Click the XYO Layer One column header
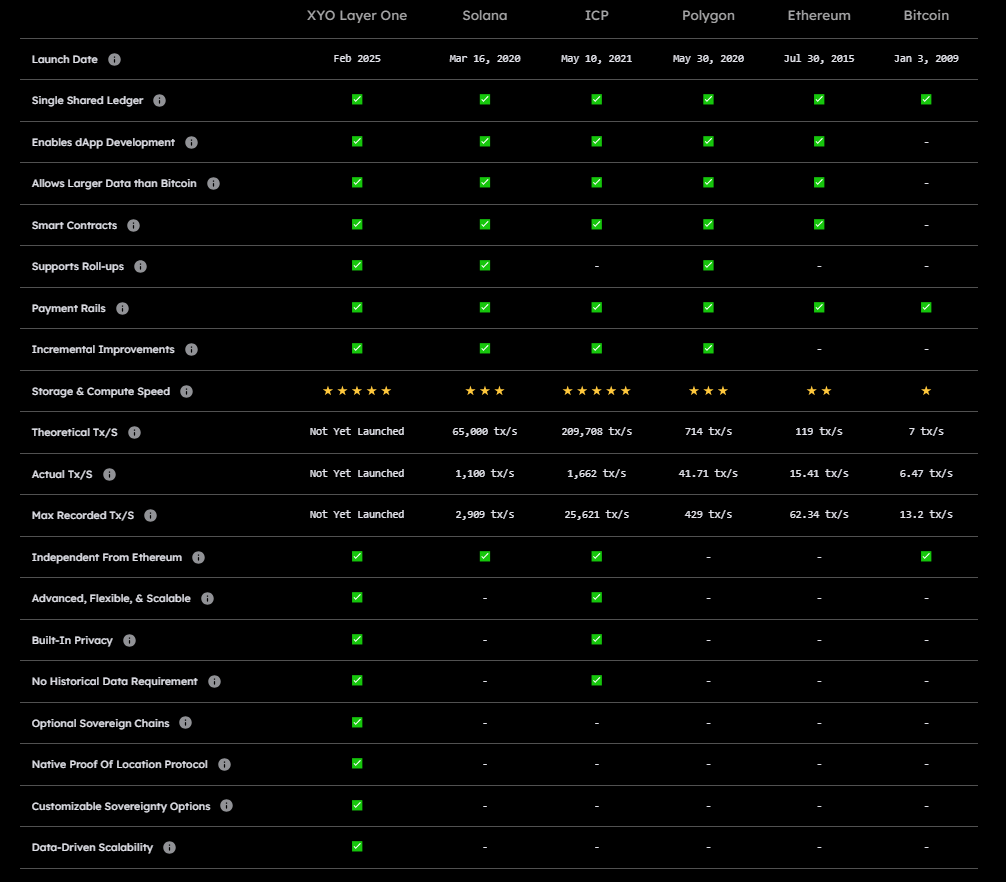1006x882 pixels. [x=357, y=15]
